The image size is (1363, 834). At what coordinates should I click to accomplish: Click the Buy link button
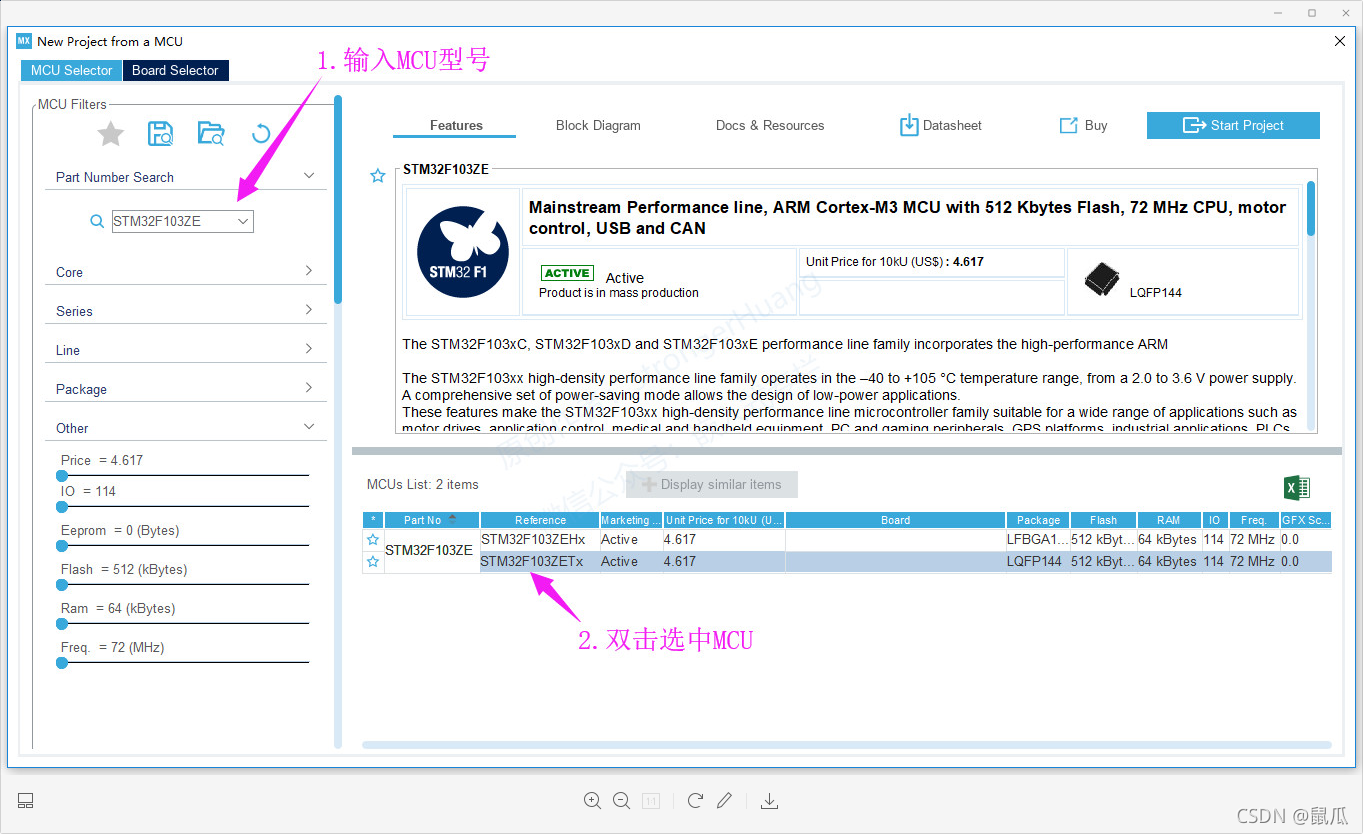pos(1084,125)
